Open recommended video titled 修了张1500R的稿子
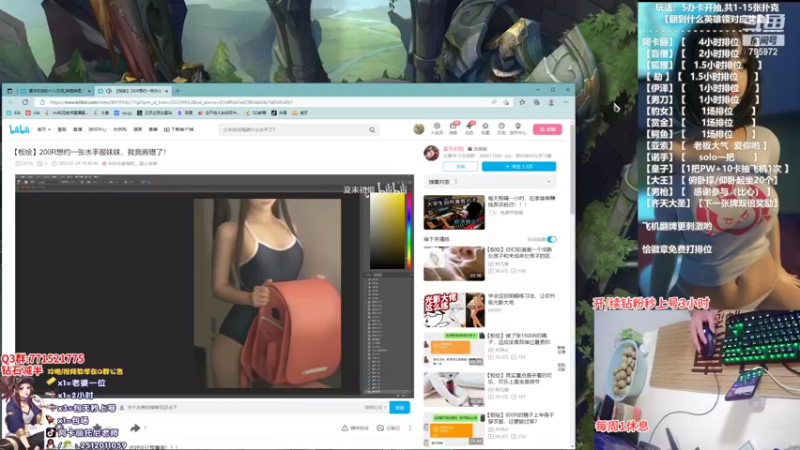 point(519,339)
